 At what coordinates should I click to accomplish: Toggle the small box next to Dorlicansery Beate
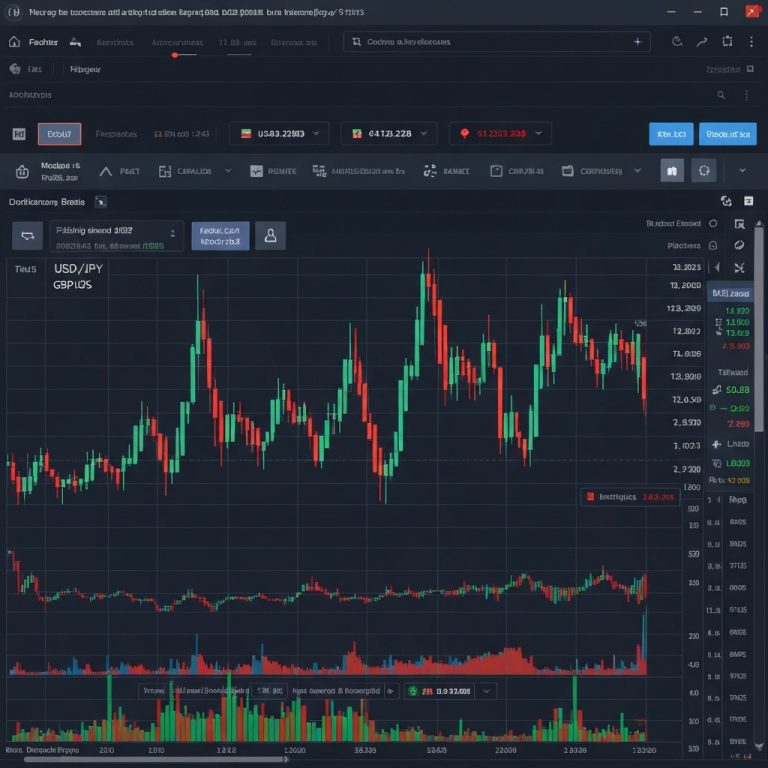click(x=100, y=202)
